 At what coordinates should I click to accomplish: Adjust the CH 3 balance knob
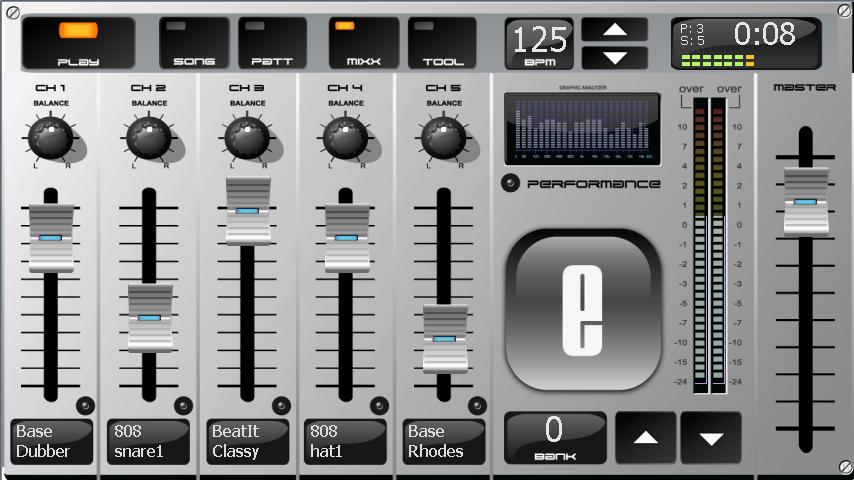[x=247, y=138]
